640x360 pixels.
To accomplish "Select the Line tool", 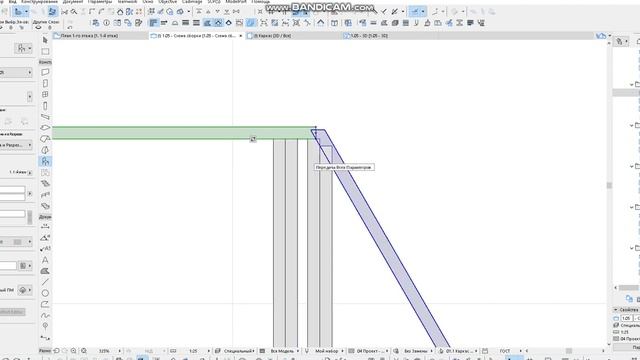I will click(45, 282).
